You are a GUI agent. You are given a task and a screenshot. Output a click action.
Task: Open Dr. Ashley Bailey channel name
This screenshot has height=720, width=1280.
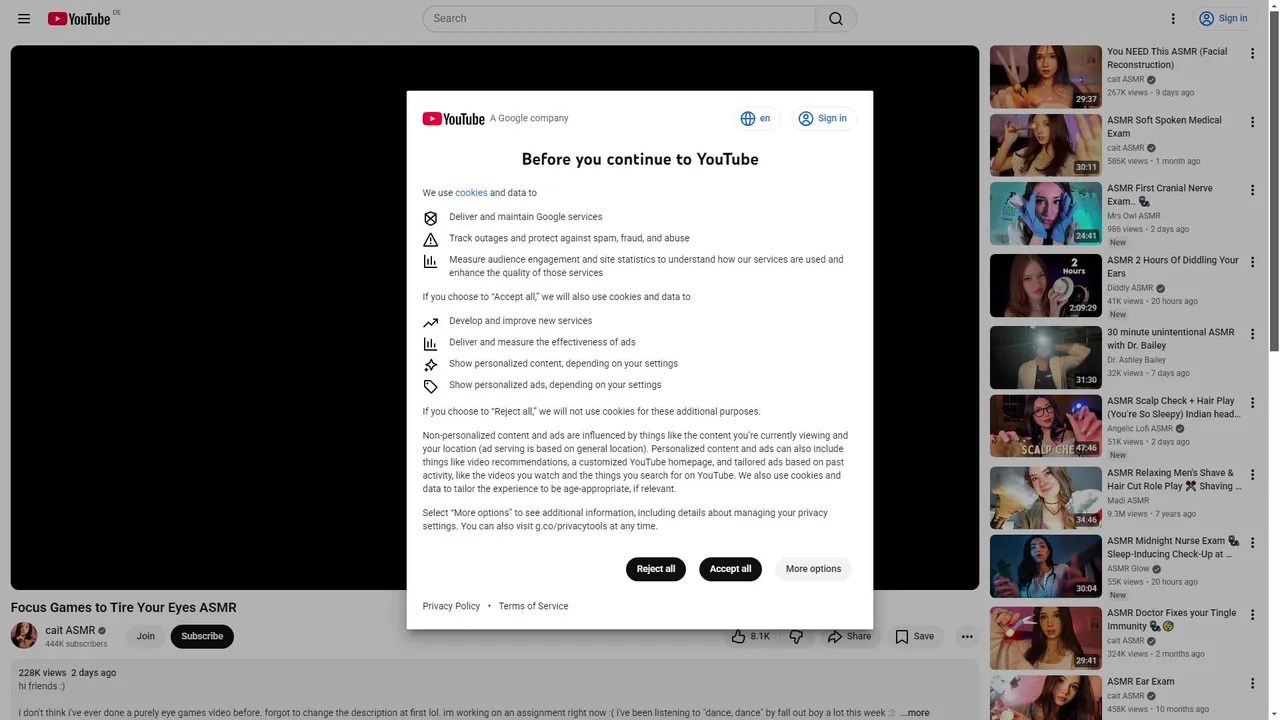tap(1136, 360)
